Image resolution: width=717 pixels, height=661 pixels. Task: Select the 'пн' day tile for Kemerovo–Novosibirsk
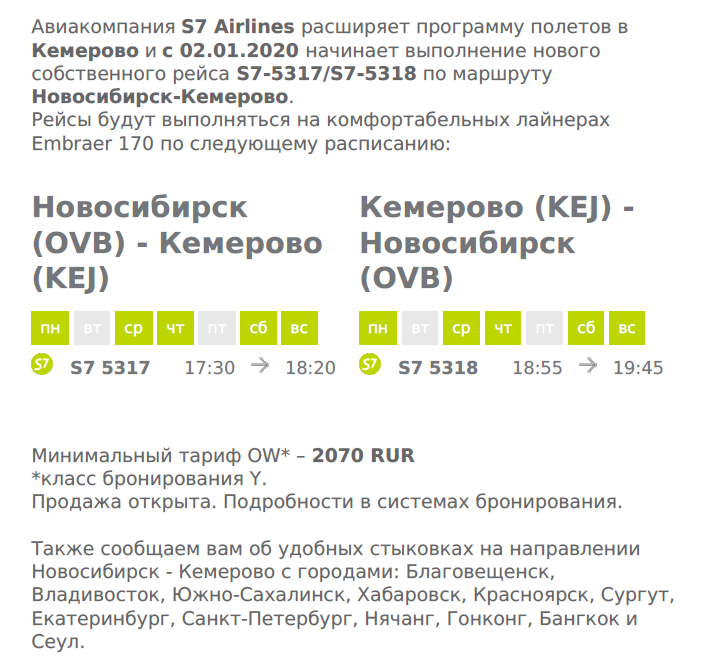coord(378,328)
